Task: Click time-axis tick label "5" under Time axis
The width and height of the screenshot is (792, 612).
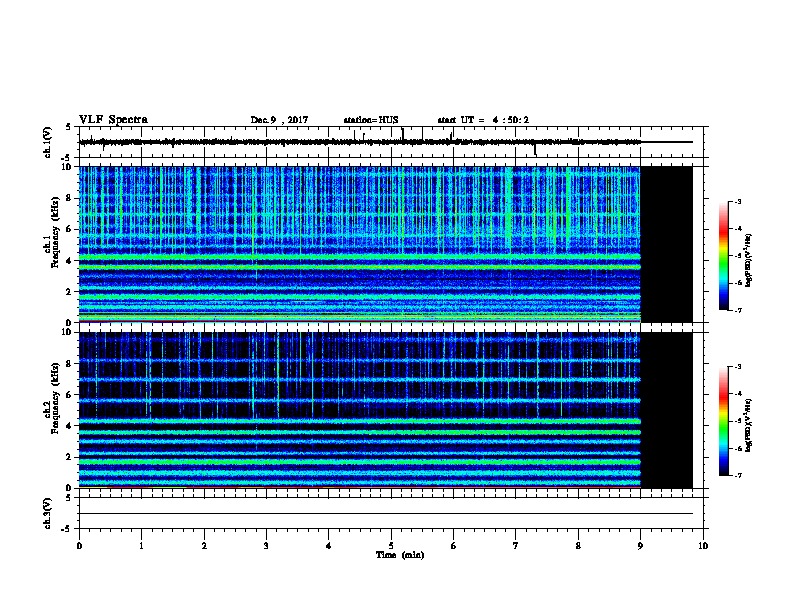Action: (391, 546)
